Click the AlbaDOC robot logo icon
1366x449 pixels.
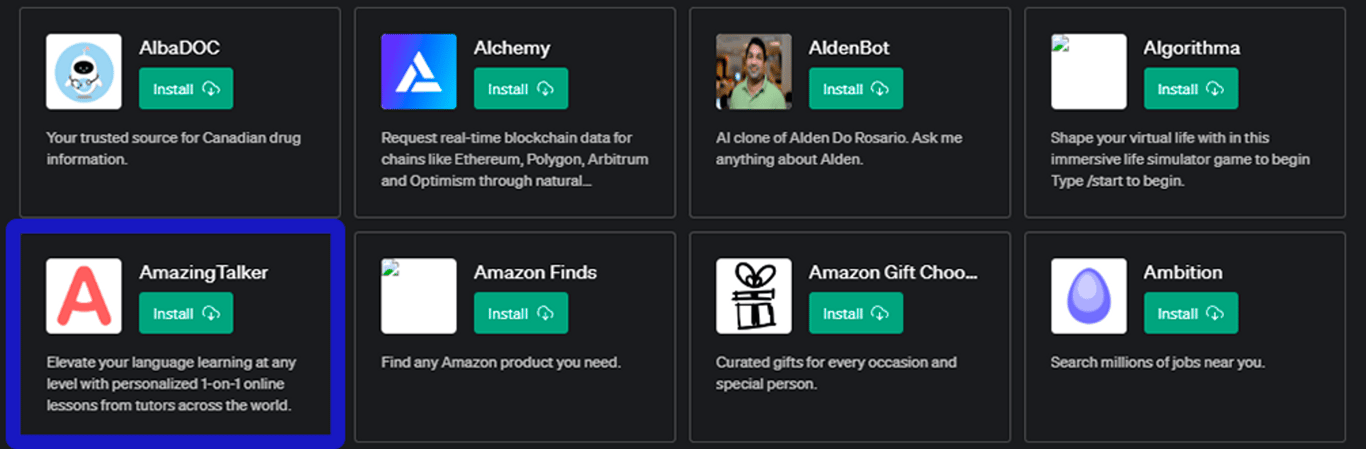(x=84, y=72)
